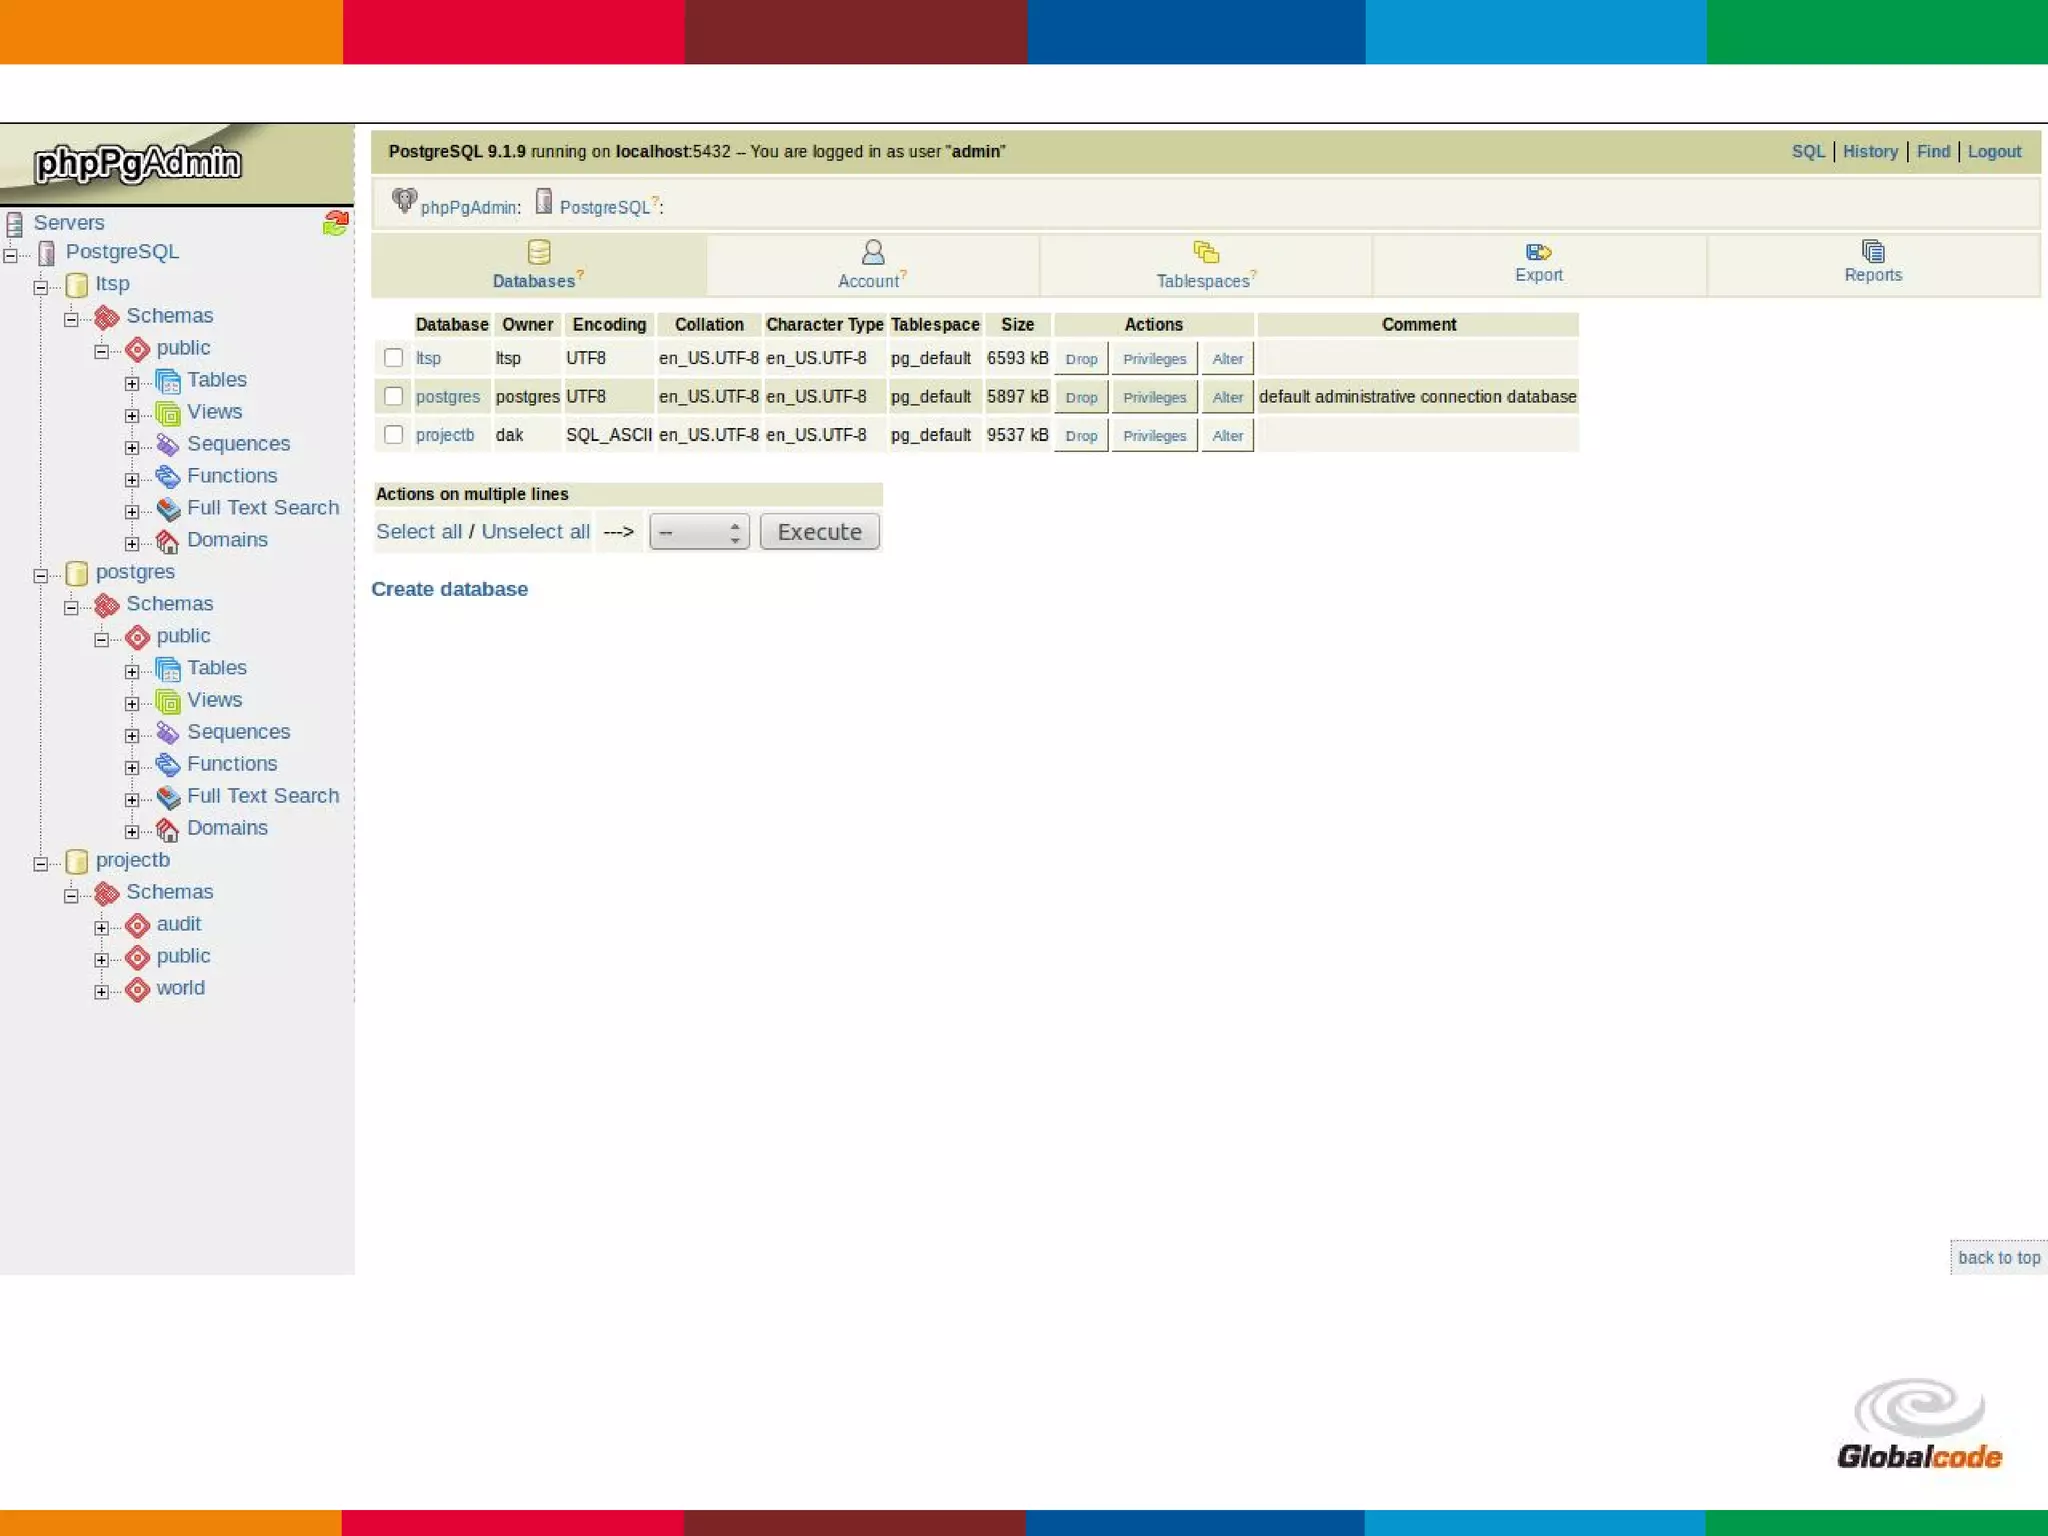The width and height of the screenshot is (2048, 1536).
Task: Click the Tablespaces folder icon
Action: click(x=1205, y=251)
